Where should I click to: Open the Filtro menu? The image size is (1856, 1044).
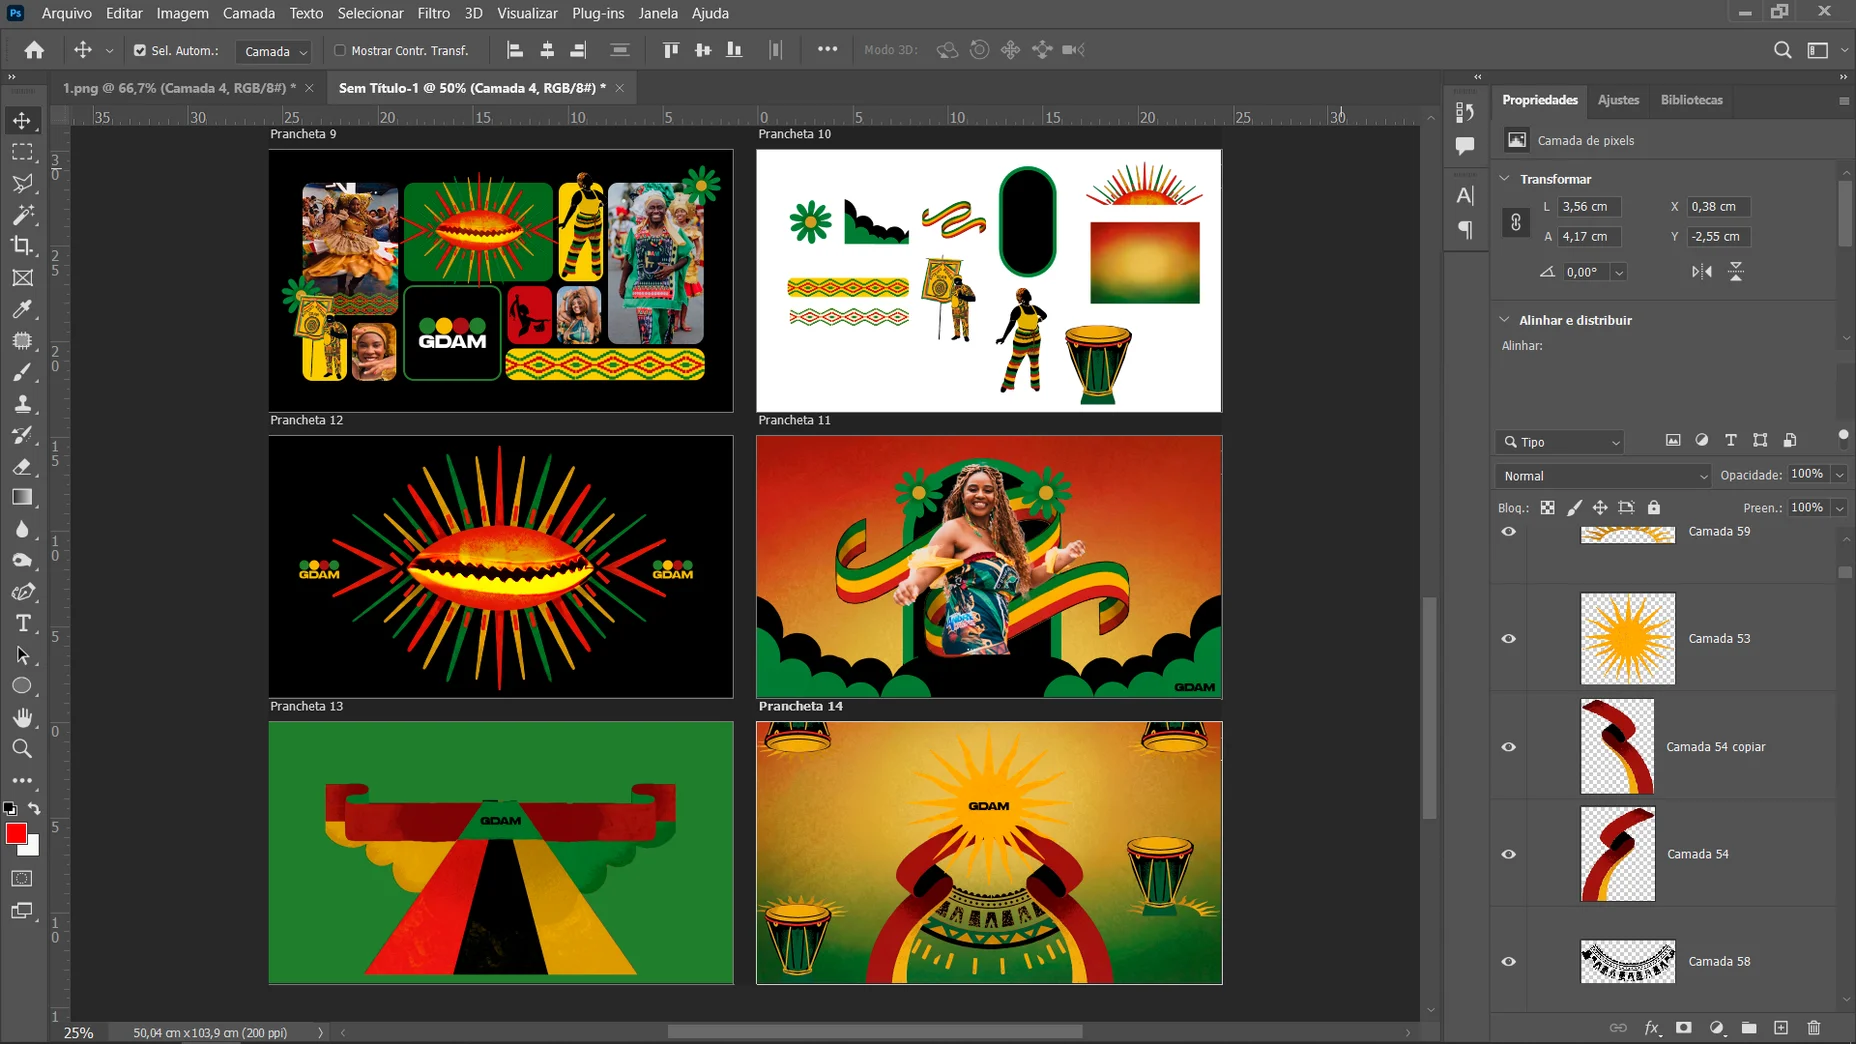pyautogui.click(x=433, y=13)
